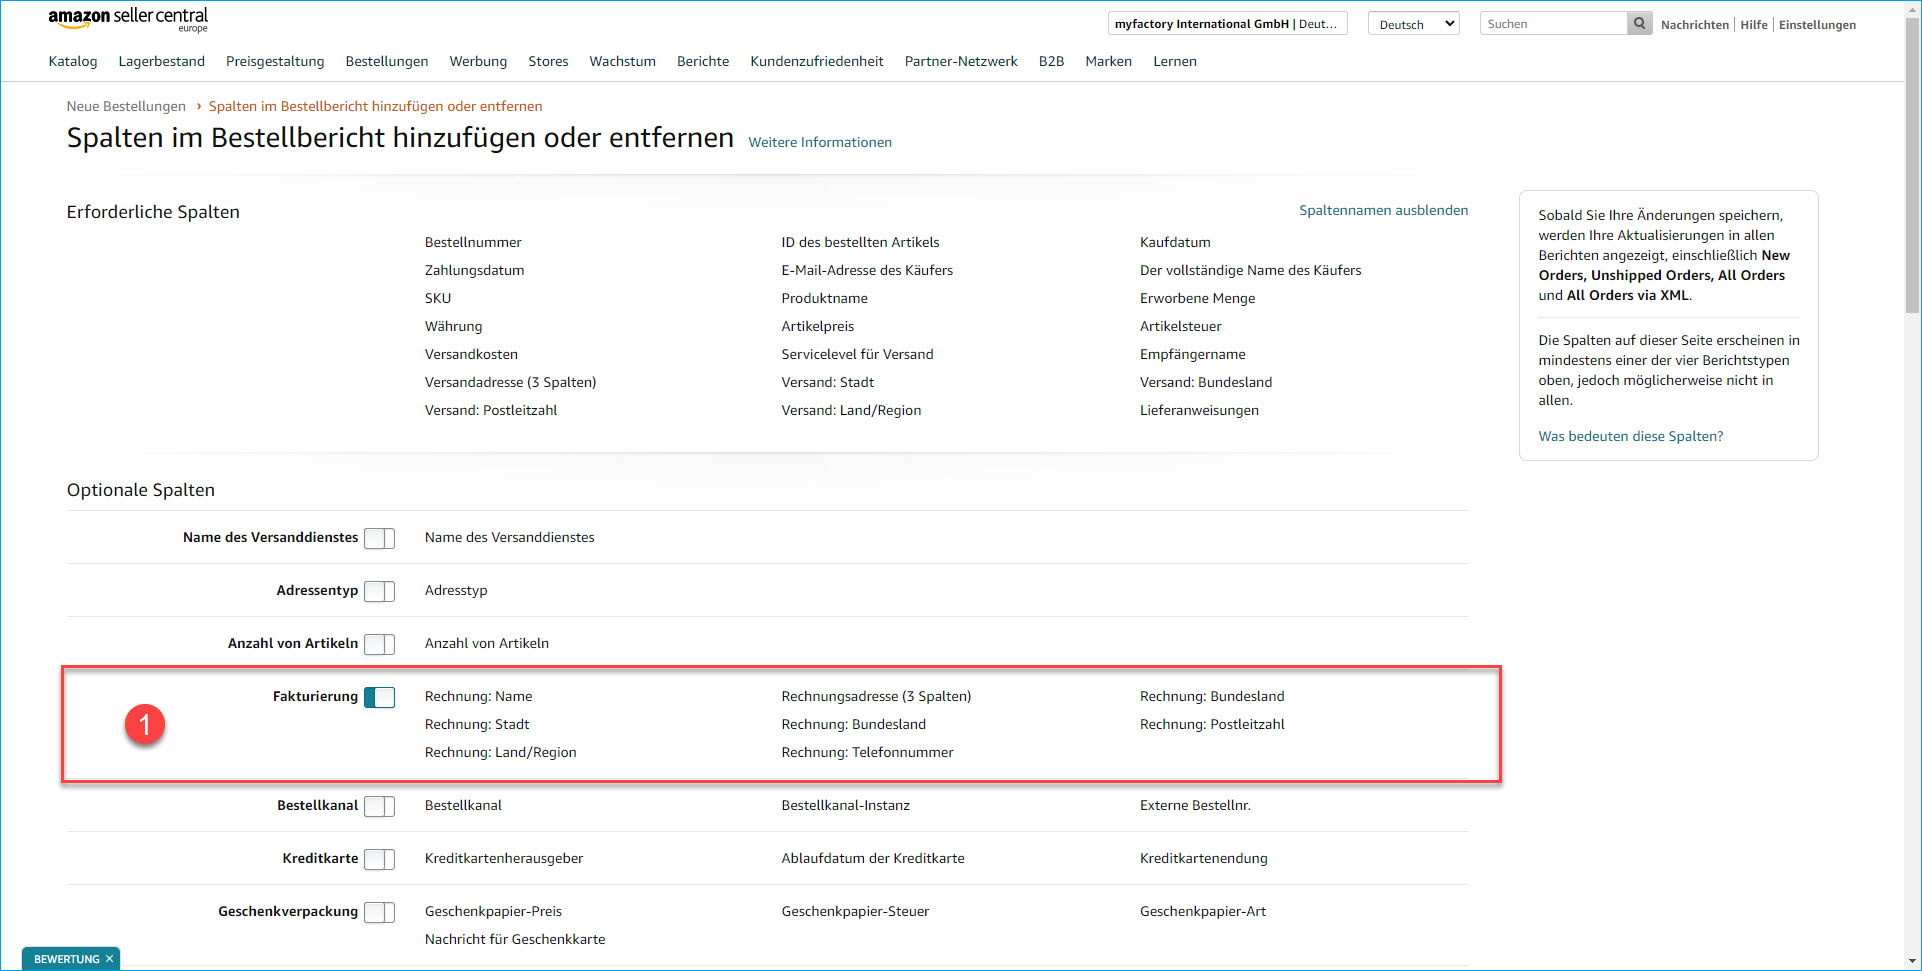Click the scrollbar down arrow
1922x971 pixels.
coord(1912,962)
